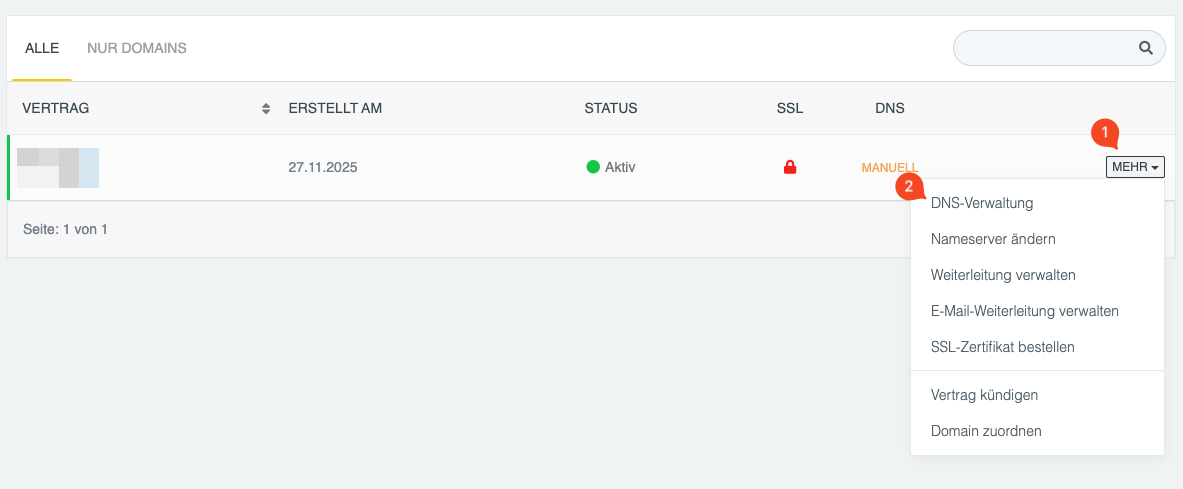
Task: Sort by the Vertrag column arrows
Action: point(265,108)
